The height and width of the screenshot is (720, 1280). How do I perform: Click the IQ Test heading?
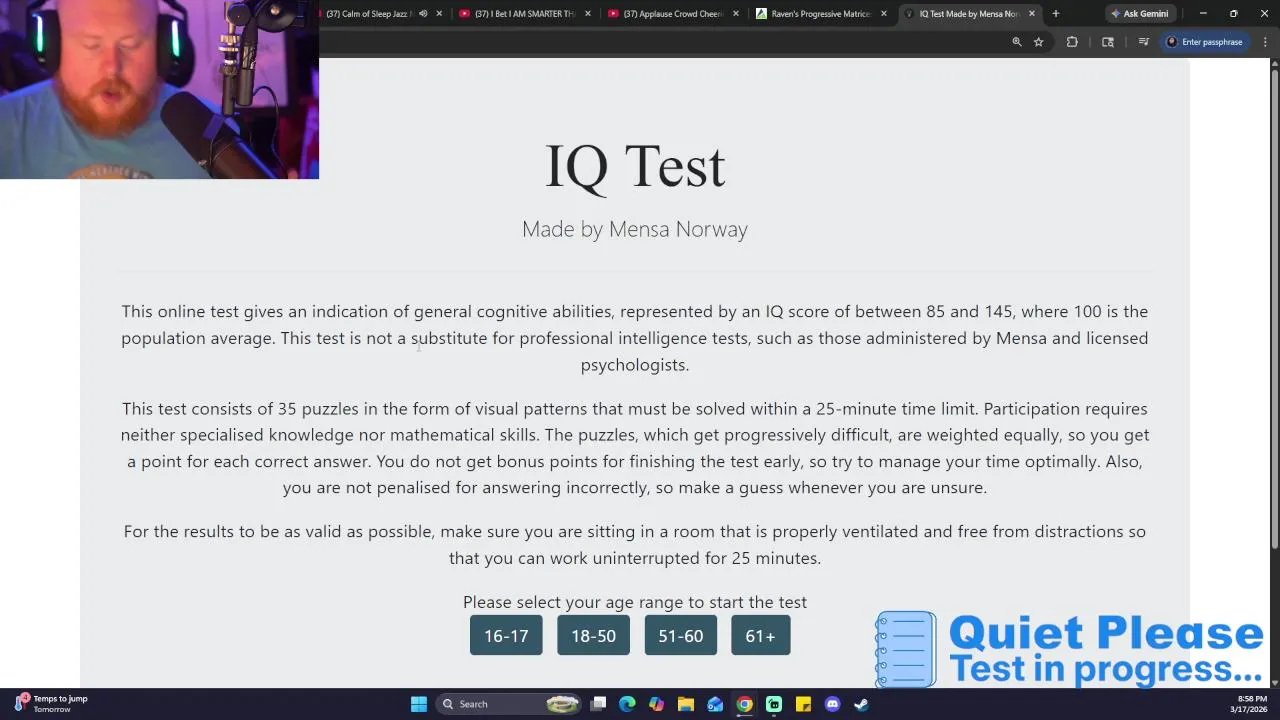(635, 166)
